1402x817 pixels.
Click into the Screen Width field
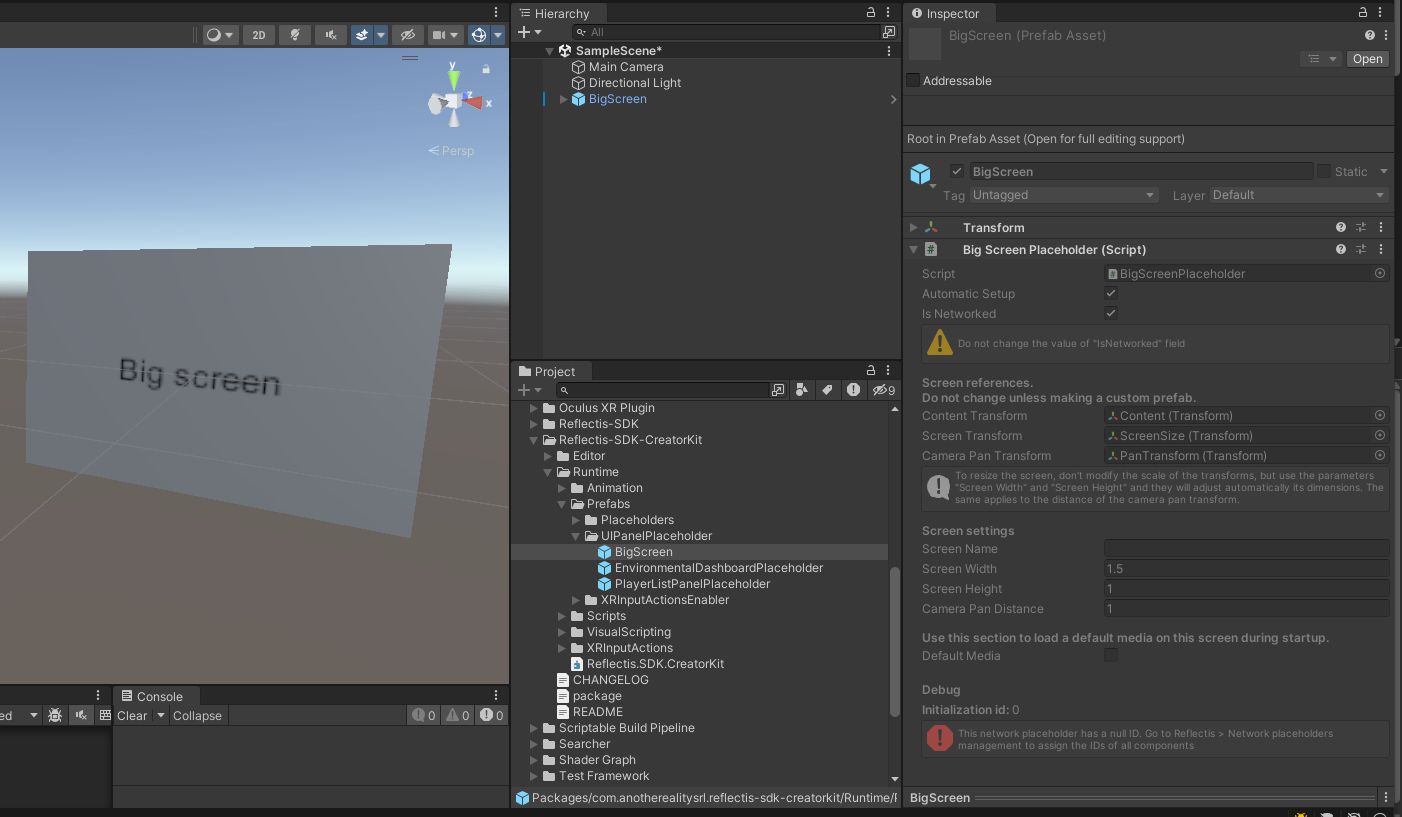coord(1245,569)
